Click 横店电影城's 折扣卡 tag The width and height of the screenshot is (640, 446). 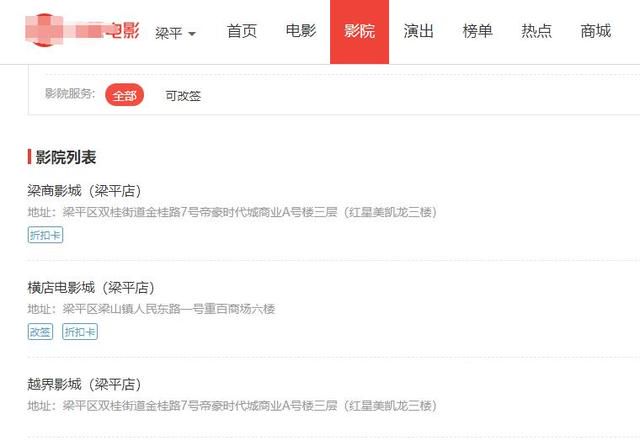tap(80, 332)
